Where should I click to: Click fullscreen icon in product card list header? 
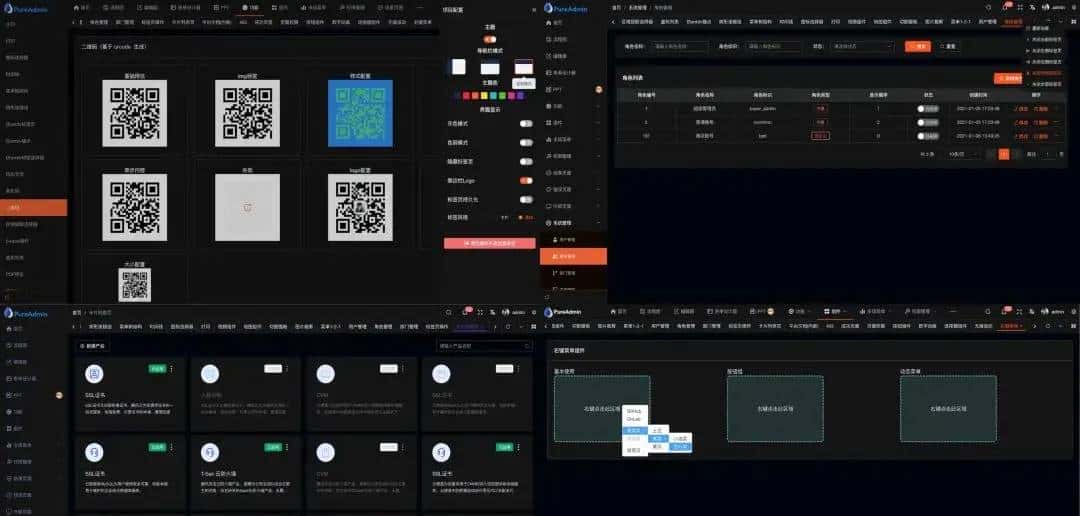480,312
